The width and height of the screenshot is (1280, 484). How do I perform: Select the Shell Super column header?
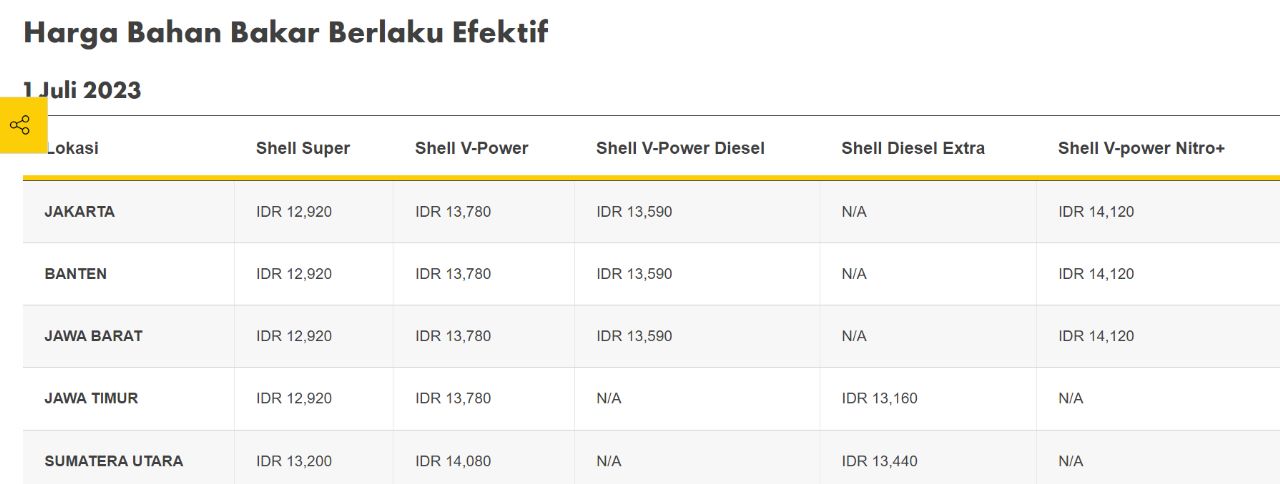[303, 148]
